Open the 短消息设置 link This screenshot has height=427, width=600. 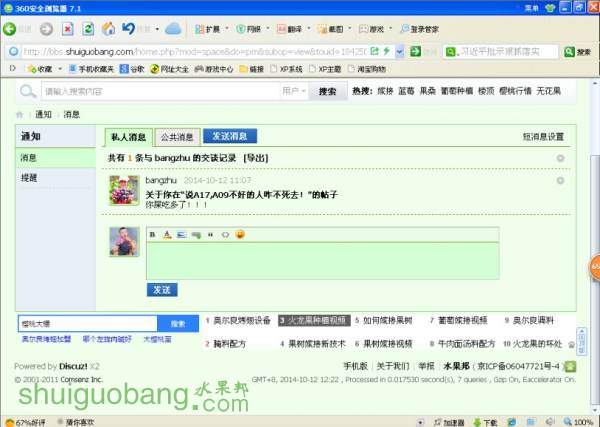[542, 137]
